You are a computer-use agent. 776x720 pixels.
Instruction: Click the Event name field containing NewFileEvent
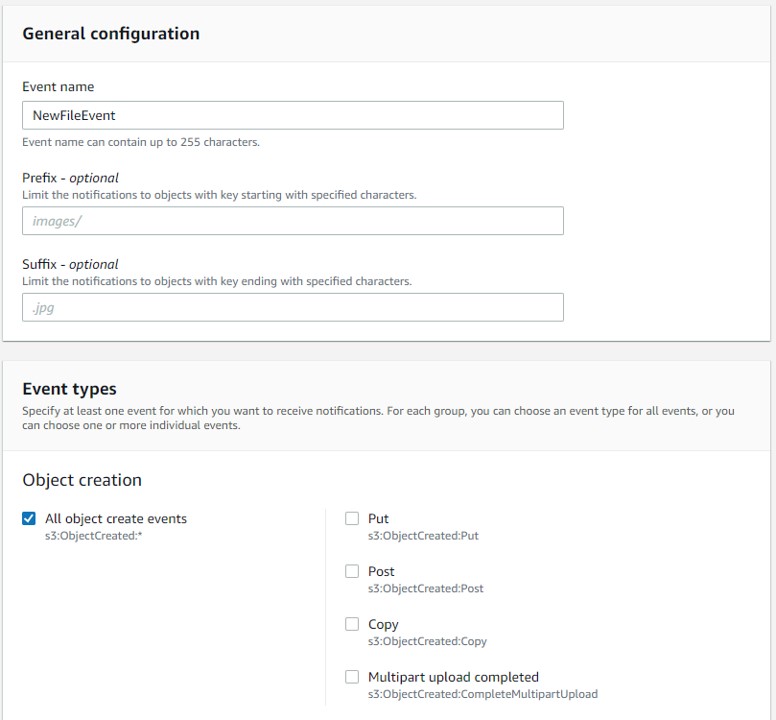pos(292,115)
